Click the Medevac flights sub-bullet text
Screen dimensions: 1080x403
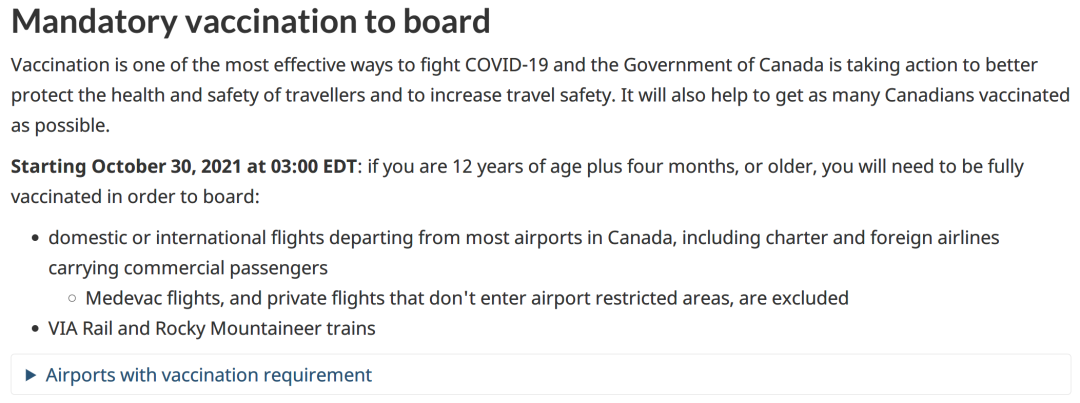pyautogui.click(x=467, y=298)
